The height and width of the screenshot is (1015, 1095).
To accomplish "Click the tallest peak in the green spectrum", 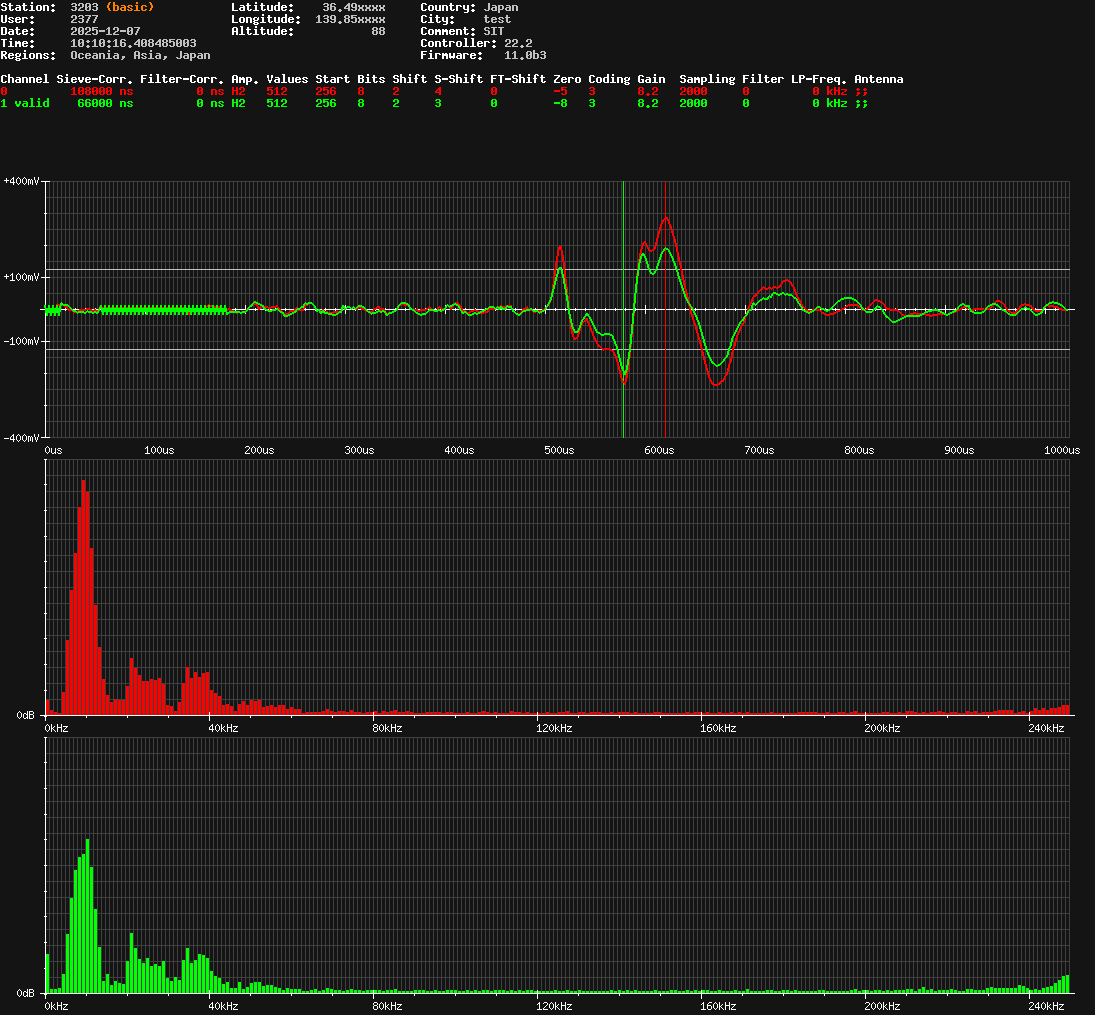I will tap(87, 842).
